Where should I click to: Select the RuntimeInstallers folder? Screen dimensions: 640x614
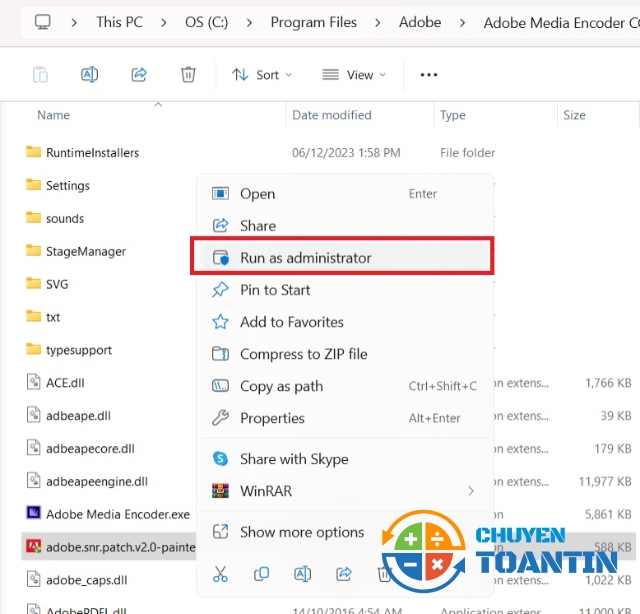(92, 153)
